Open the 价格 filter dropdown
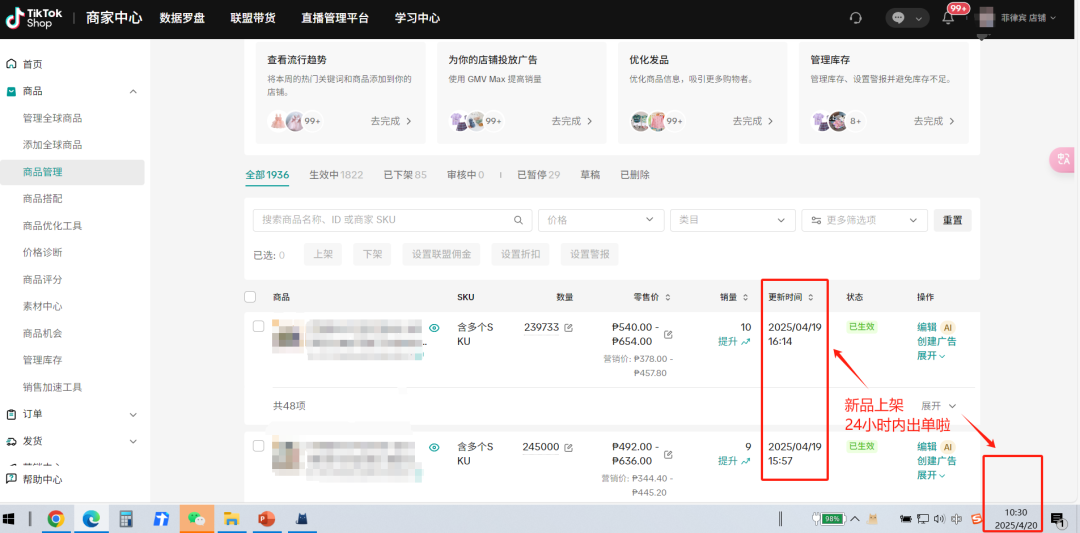The width and height of the screenshot is (1080, 533). click(600, 220)
